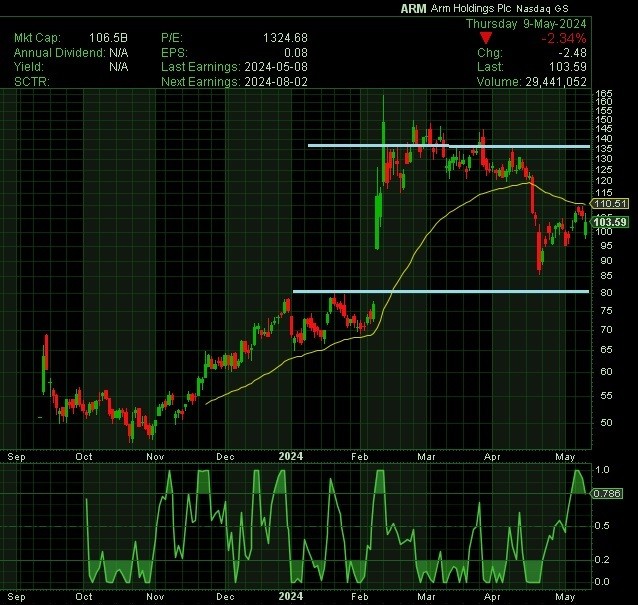638x605 pixels.
Task: Click the Annual Dividend N/A value
Action: [118, 52]
